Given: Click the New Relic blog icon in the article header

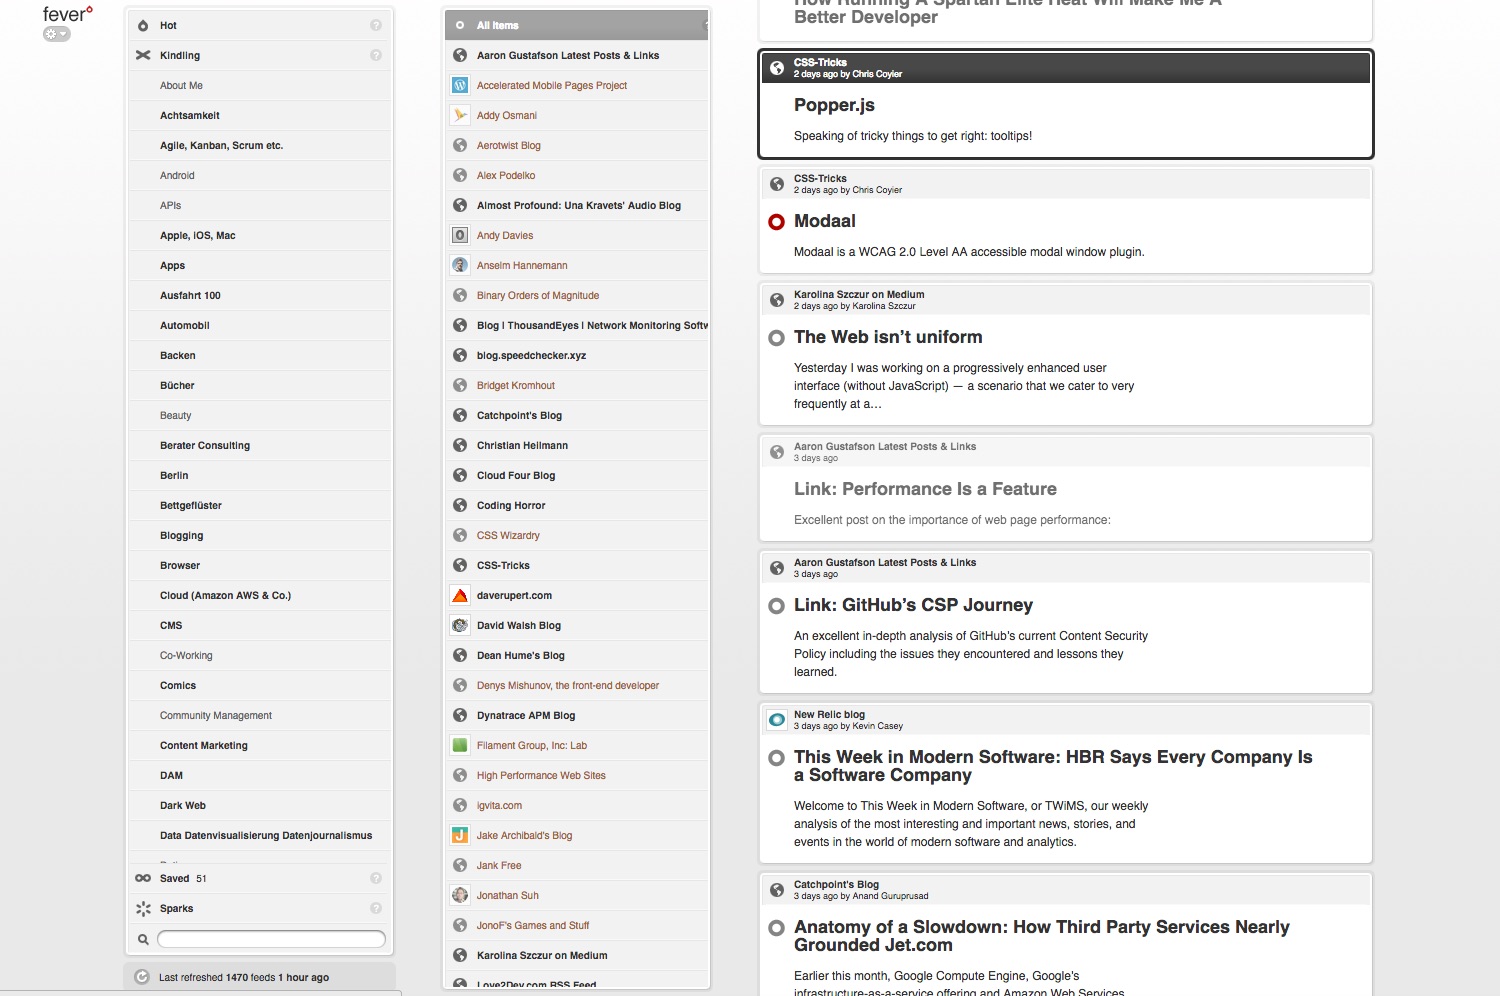Looking at the screenshot, I should [777, 720].
